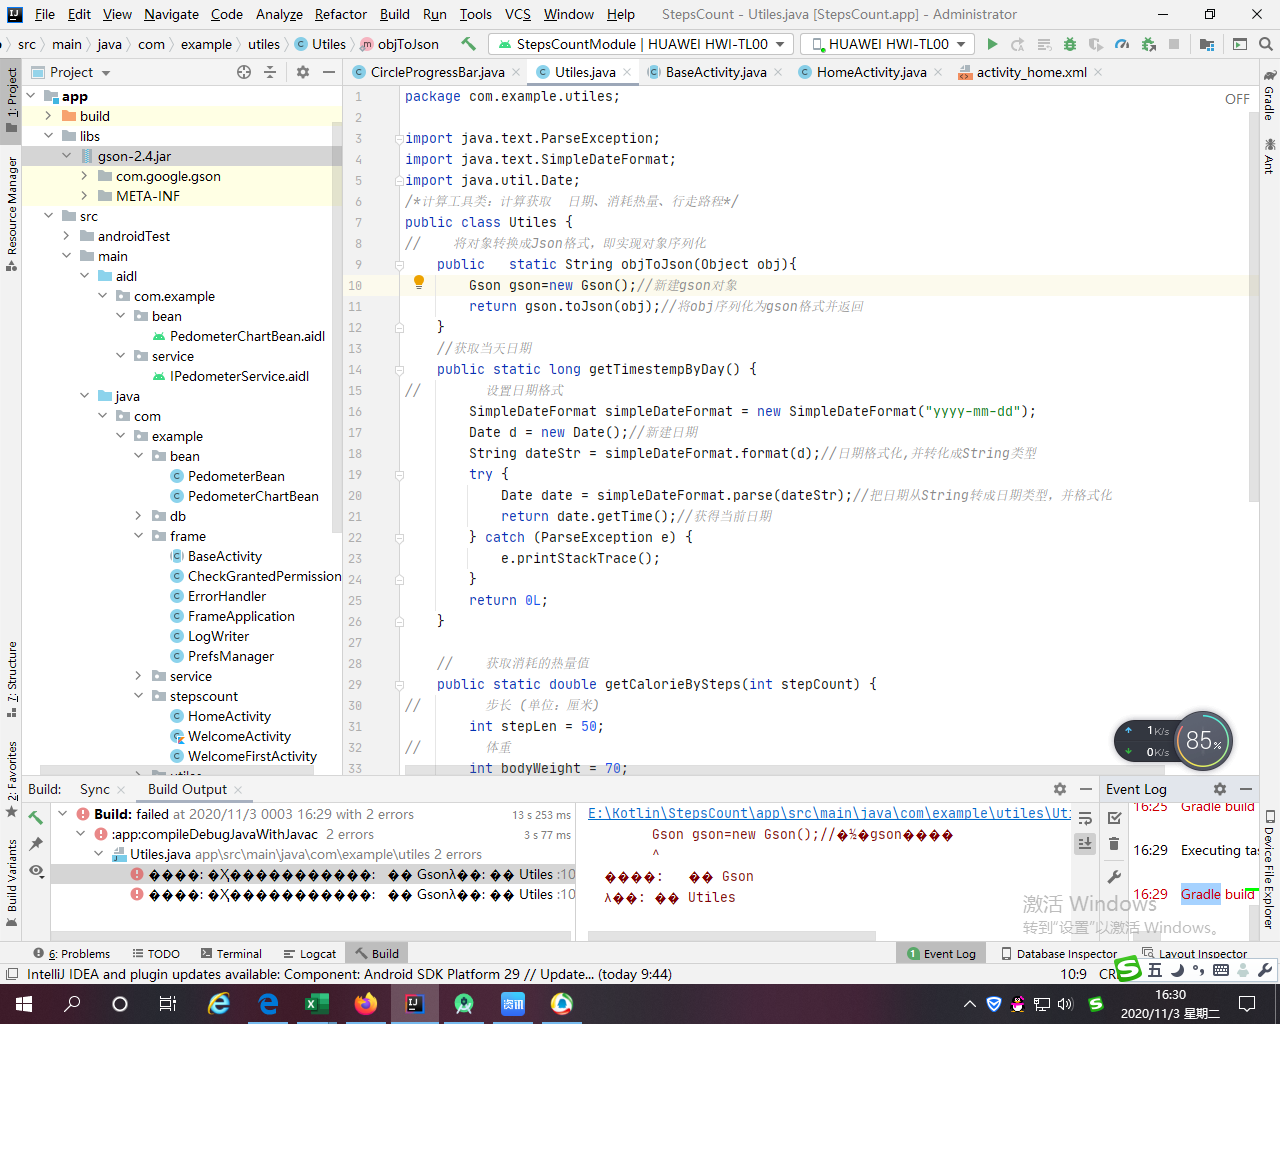Image resolution: width=1280 pixels, height=1152 pixels.
Task: Open the Utiles.java file path link in output
Action: [x=829, y=813]
